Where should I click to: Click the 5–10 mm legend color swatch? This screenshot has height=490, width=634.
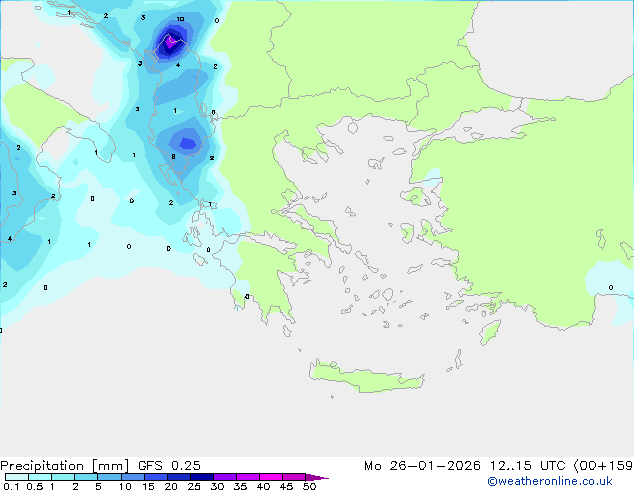[109, 477]
